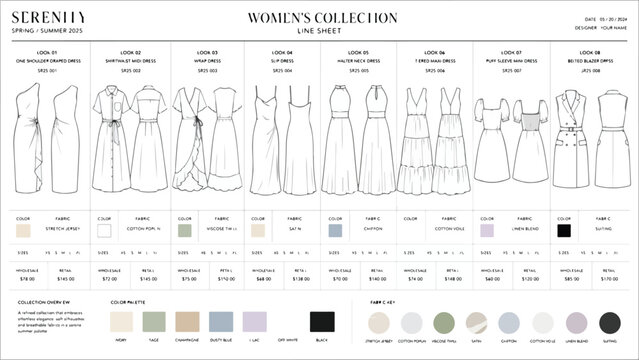Choose the Lilac swatch in the color palette
This screenshot has height=360, width=639.
(255, 322)
